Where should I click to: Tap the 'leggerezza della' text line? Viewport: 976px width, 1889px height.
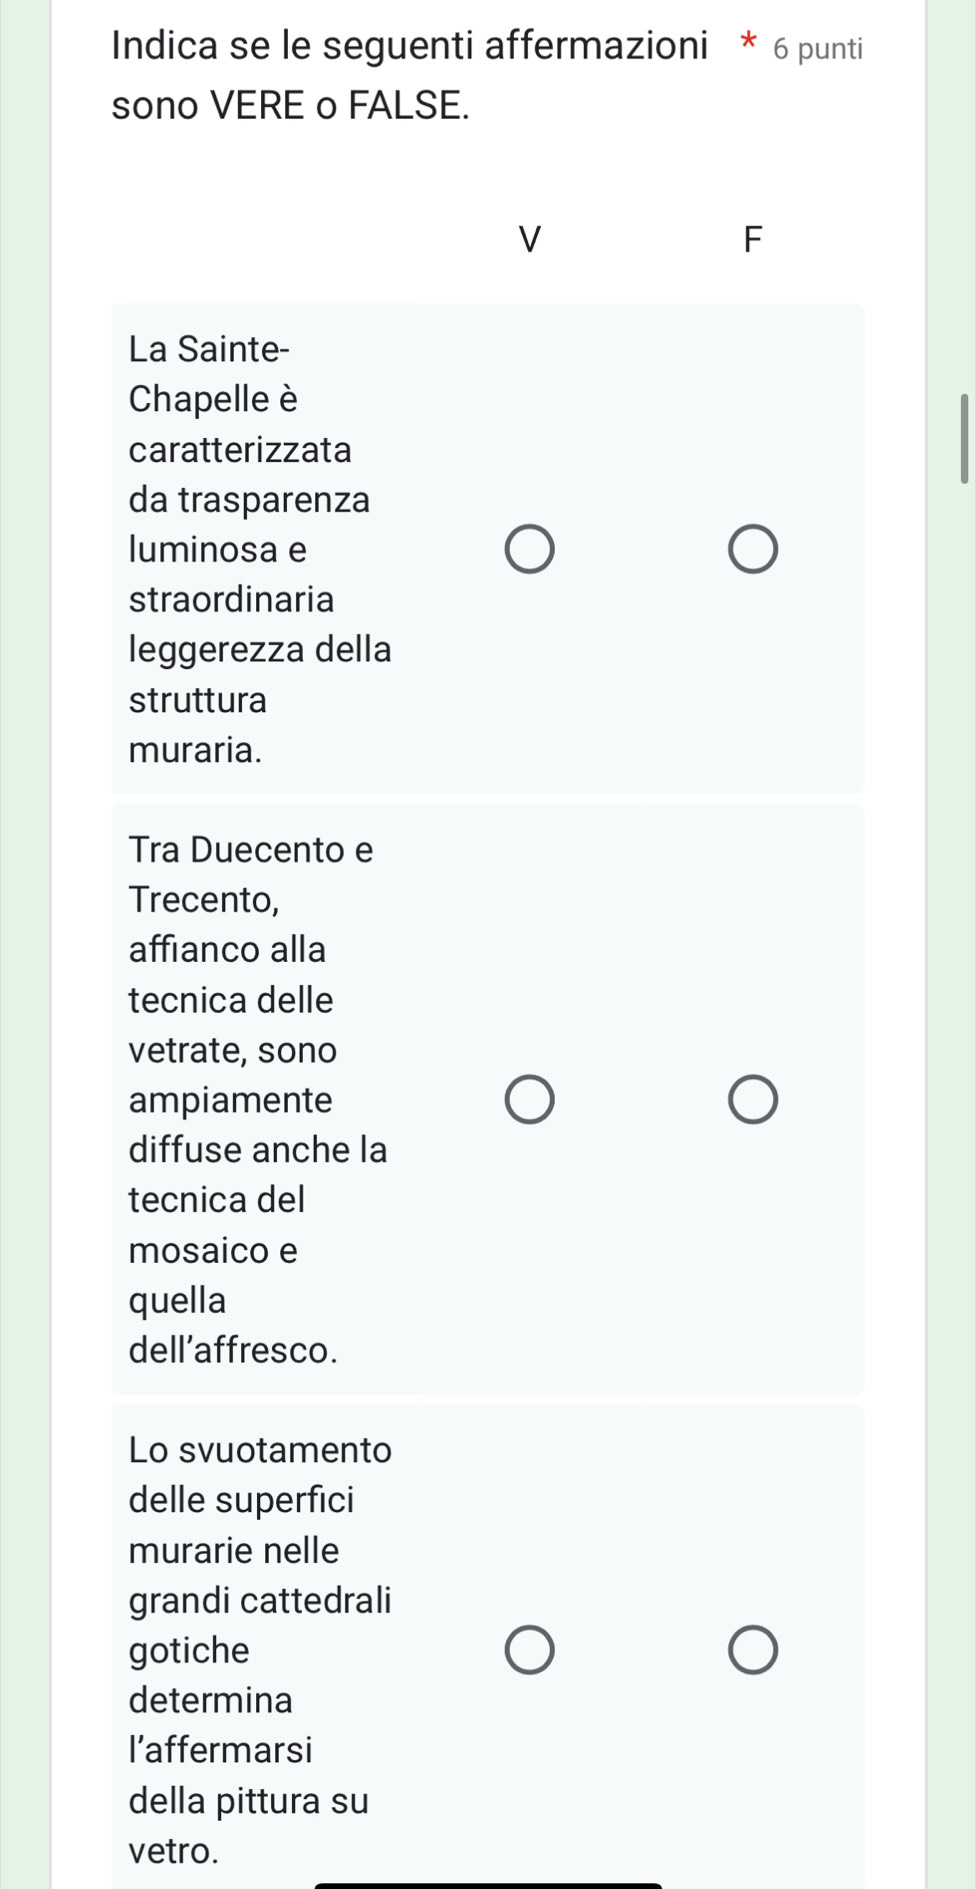click(260, 650)
